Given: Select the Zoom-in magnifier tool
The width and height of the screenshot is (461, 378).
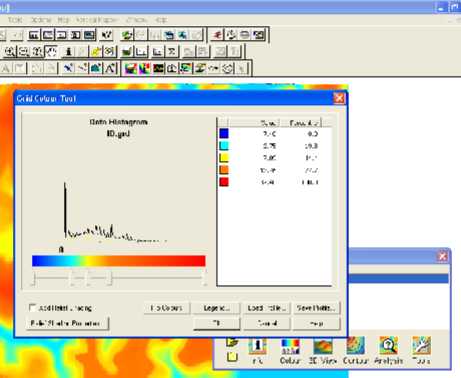Looking at the screenshot, I should 10,52.
